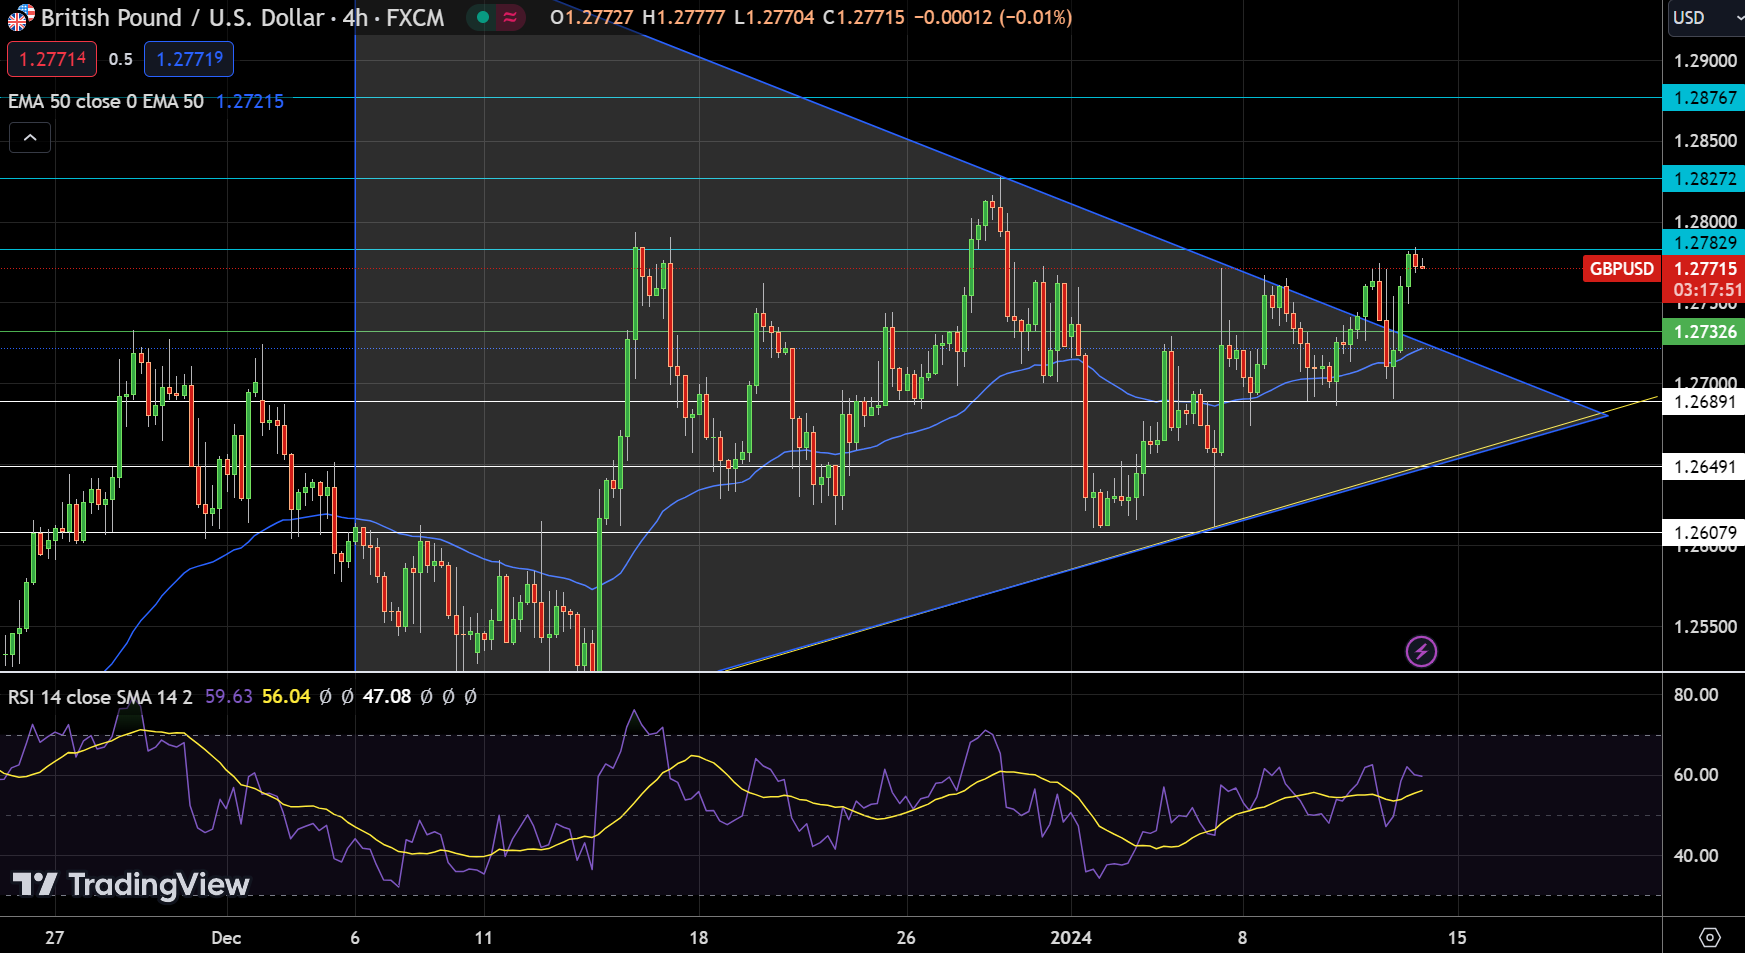
Task: Open chart settings hexagon icon at bottom right
Action: point(1710,937)
